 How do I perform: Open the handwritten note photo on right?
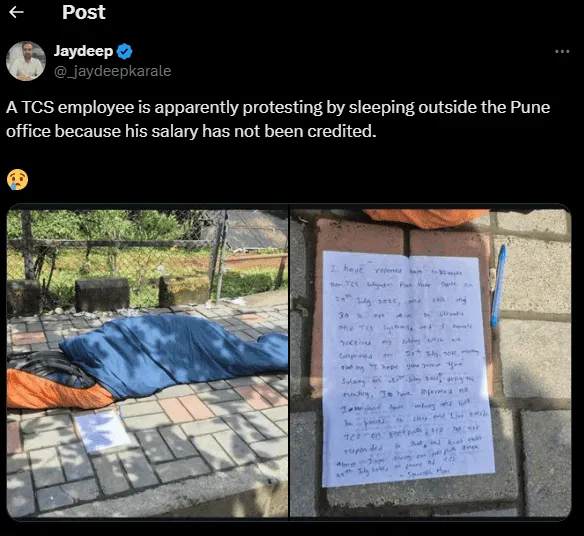pyautogui.click(x=431, y=362)
